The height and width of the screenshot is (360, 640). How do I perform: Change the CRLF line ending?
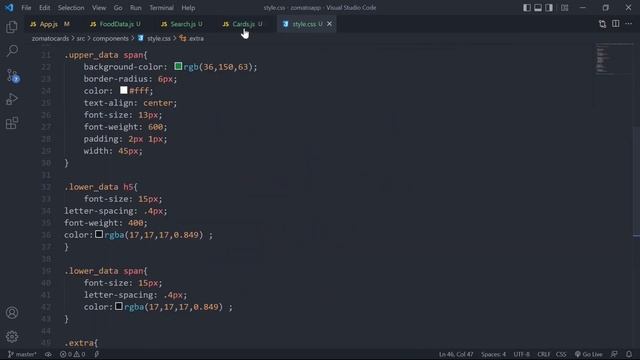pos(544,354)
